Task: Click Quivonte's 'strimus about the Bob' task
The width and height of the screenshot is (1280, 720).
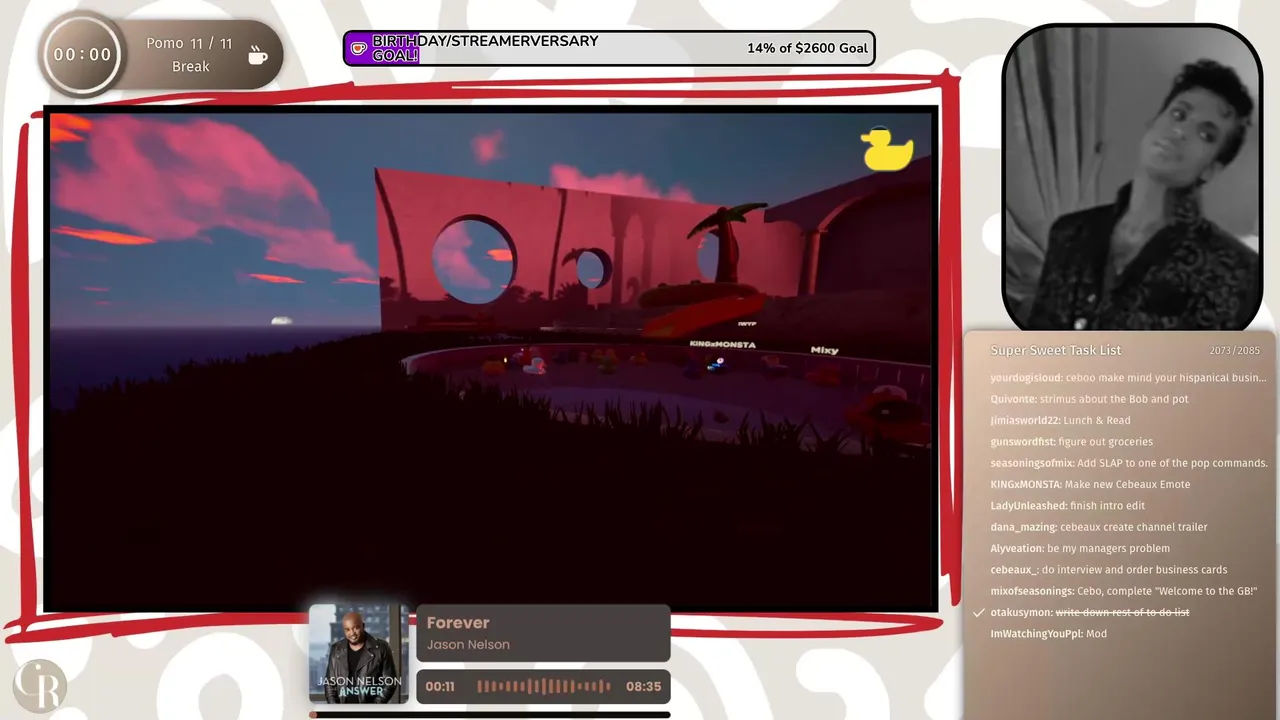Action: [1089, 399]
